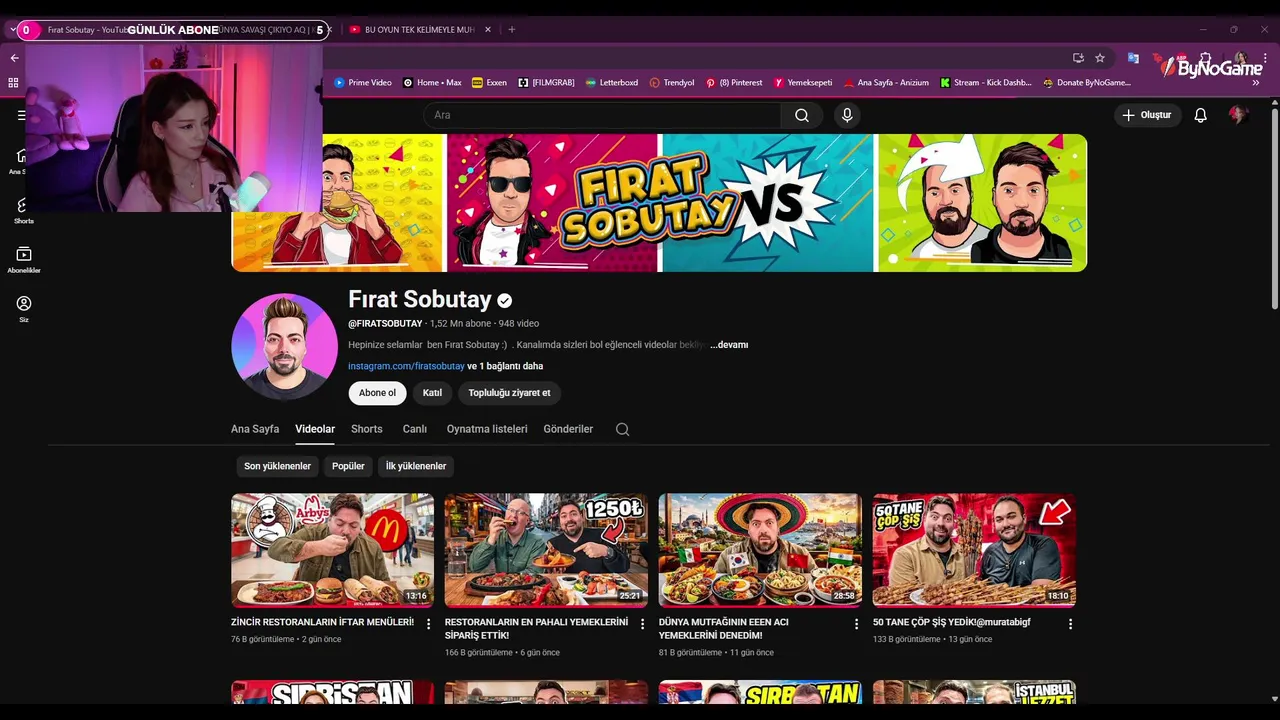Click the Fırat Sobutay profile picture

tap(284, 346)
